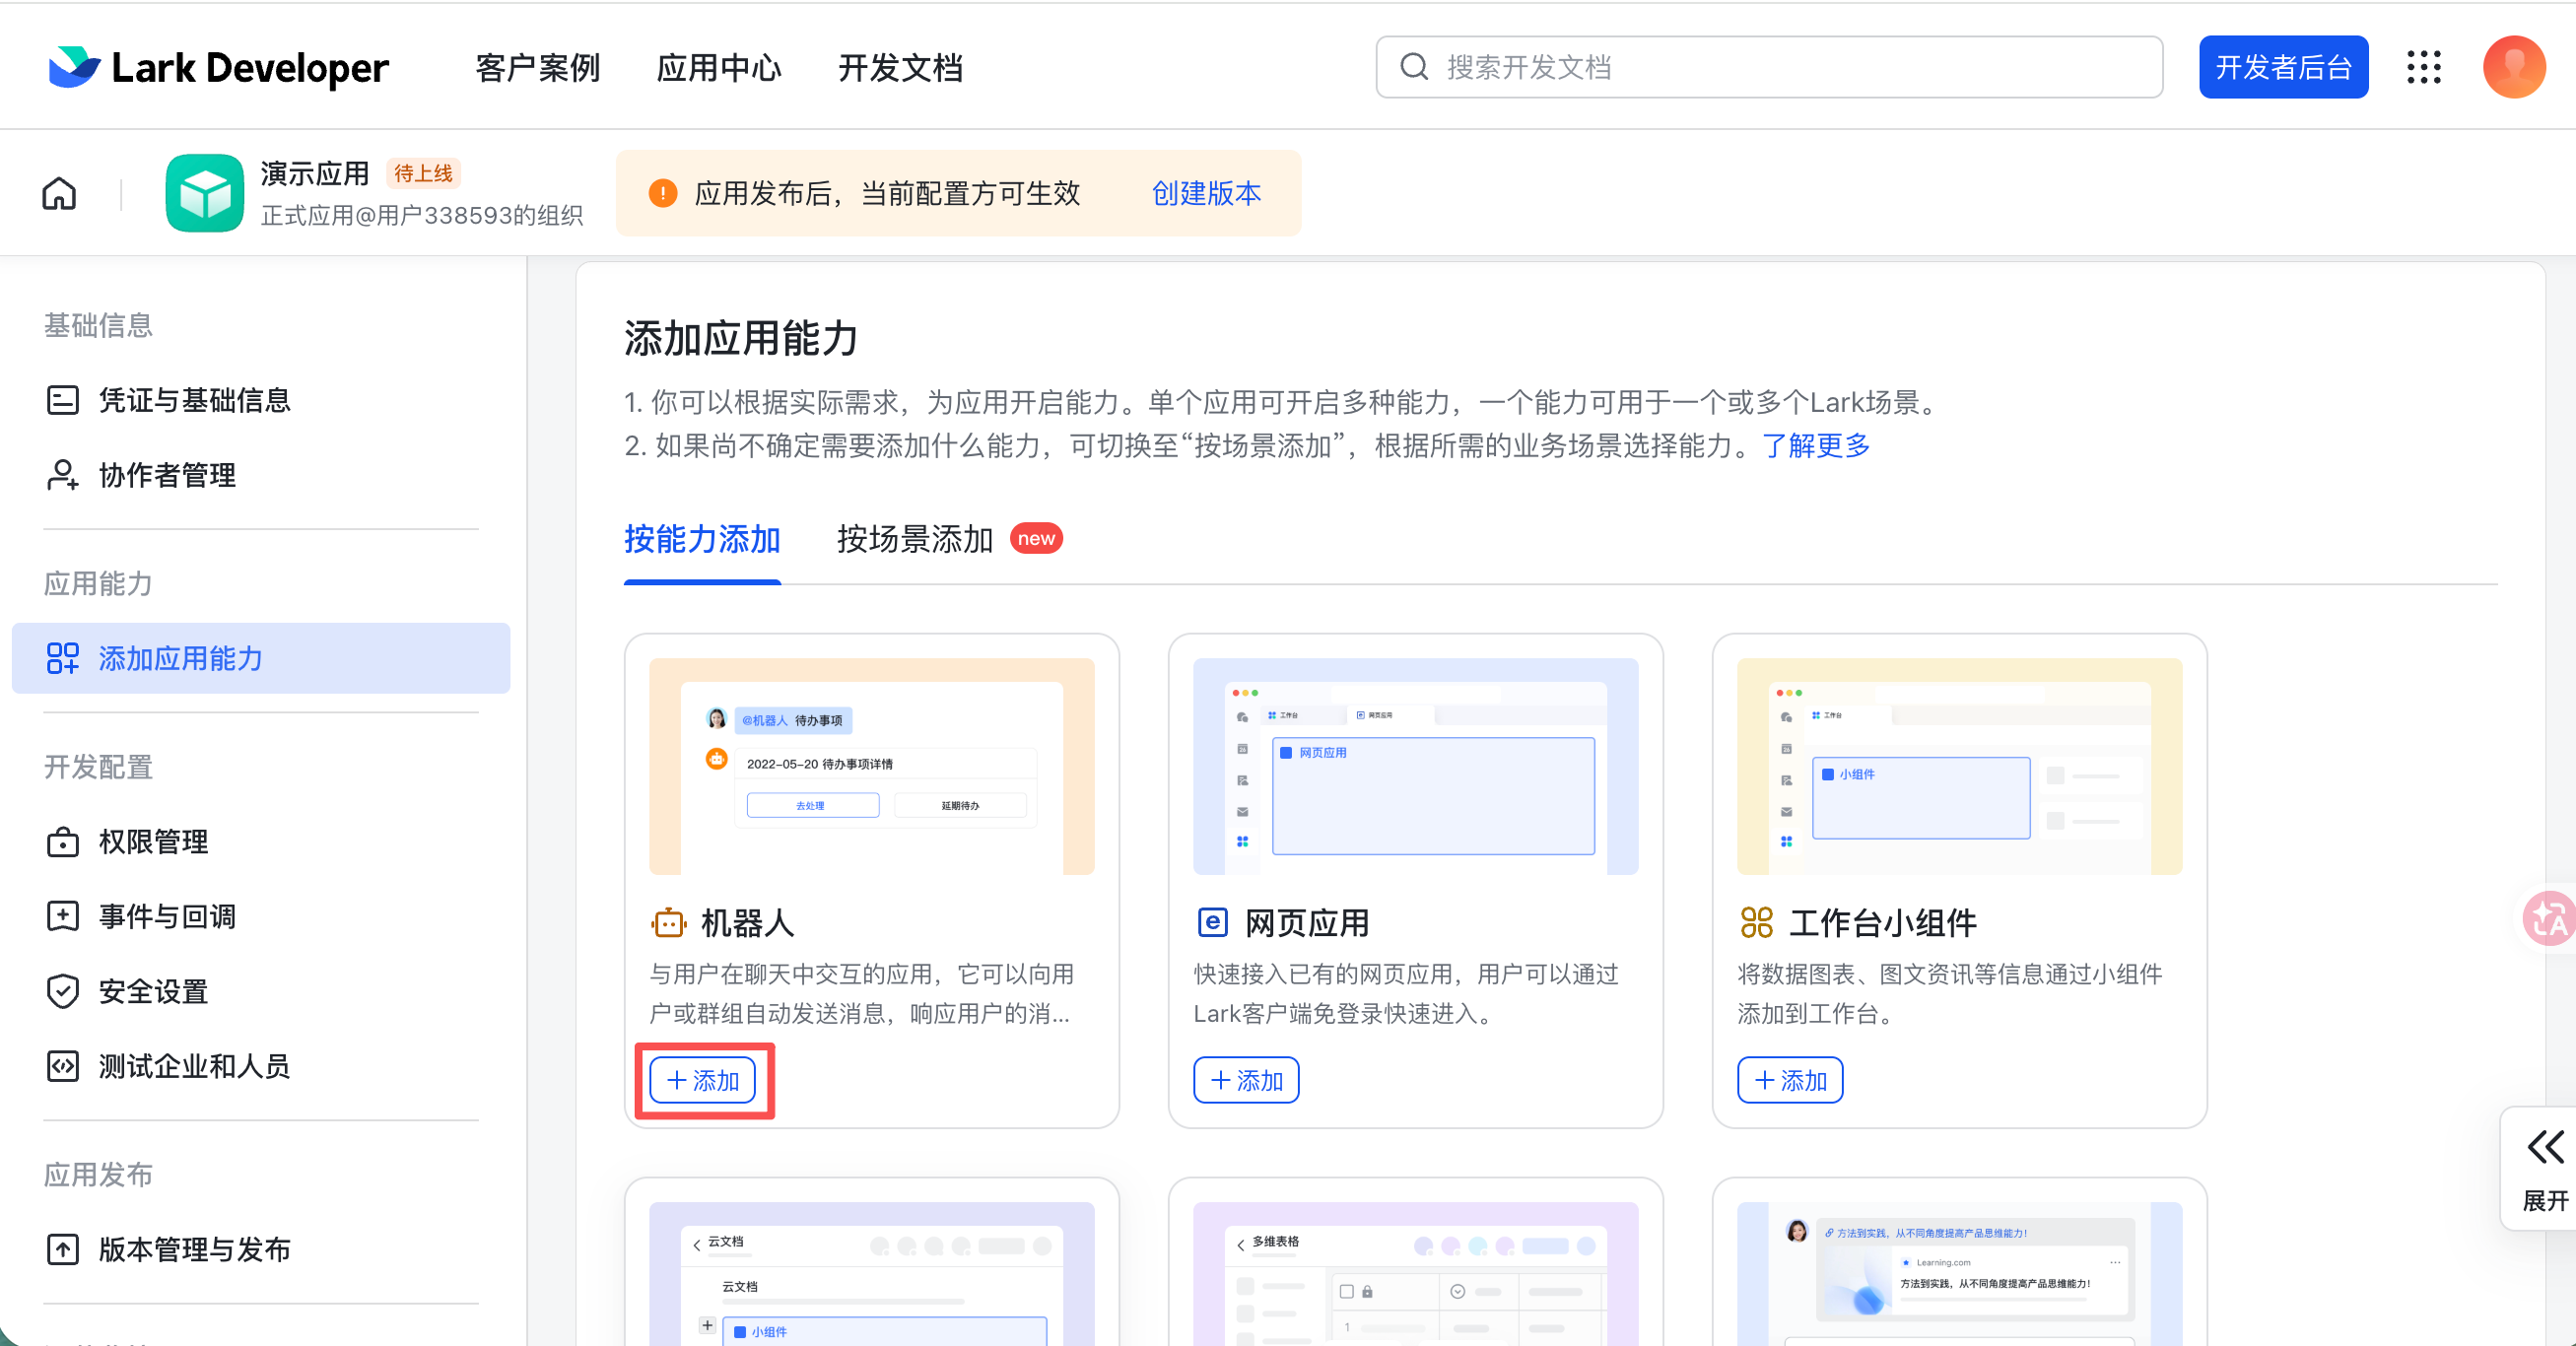Click the home icon in breadcrumb bar

click(x=59, y=193)
